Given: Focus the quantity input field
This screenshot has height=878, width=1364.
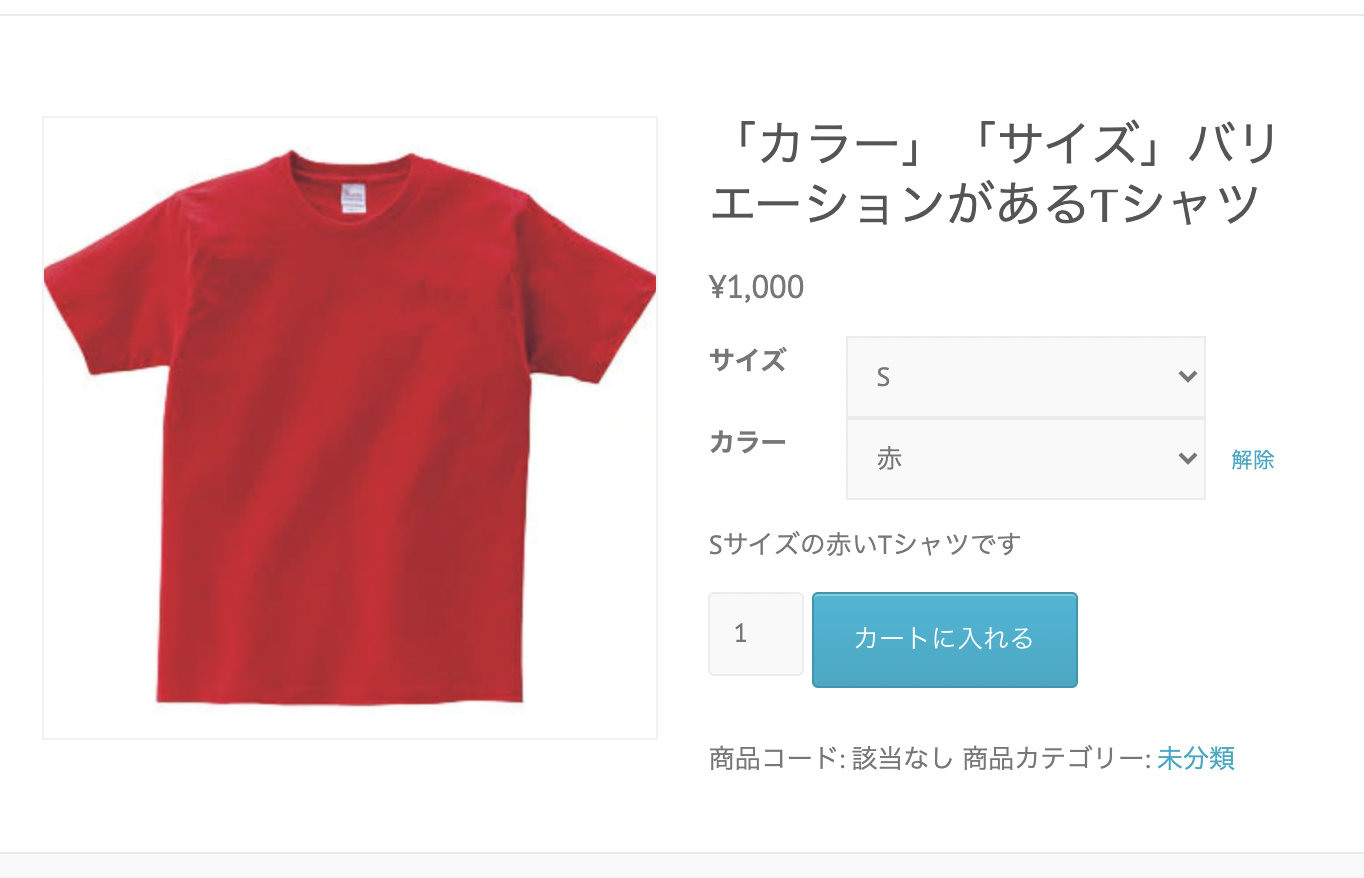Looking at the screenshot, I should point(755,634).
